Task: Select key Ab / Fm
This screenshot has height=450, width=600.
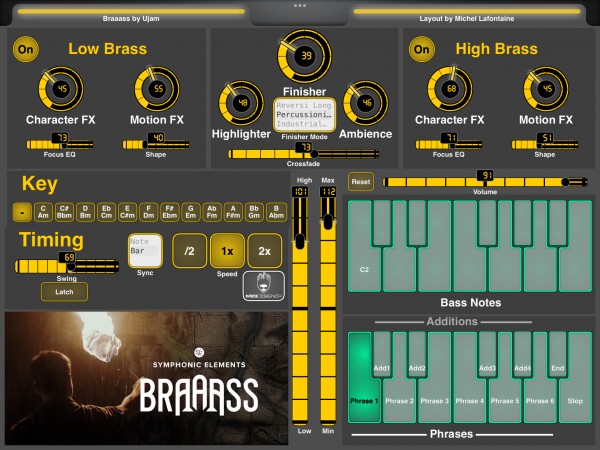Action: click(212, 212)
